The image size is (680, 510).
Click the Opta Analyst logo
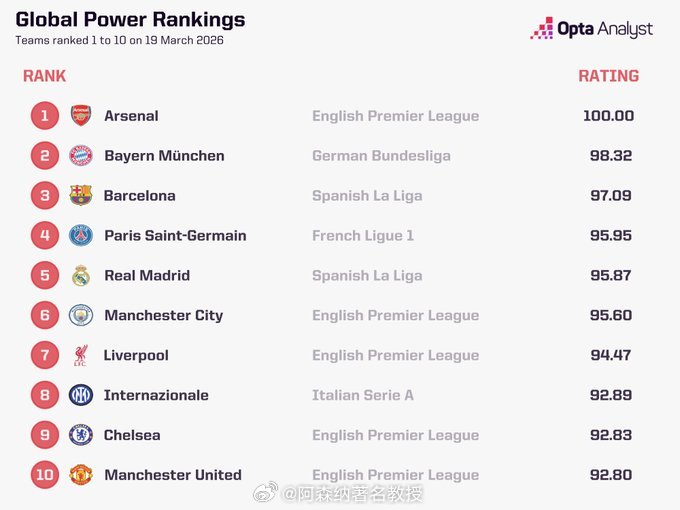point(591,29)
